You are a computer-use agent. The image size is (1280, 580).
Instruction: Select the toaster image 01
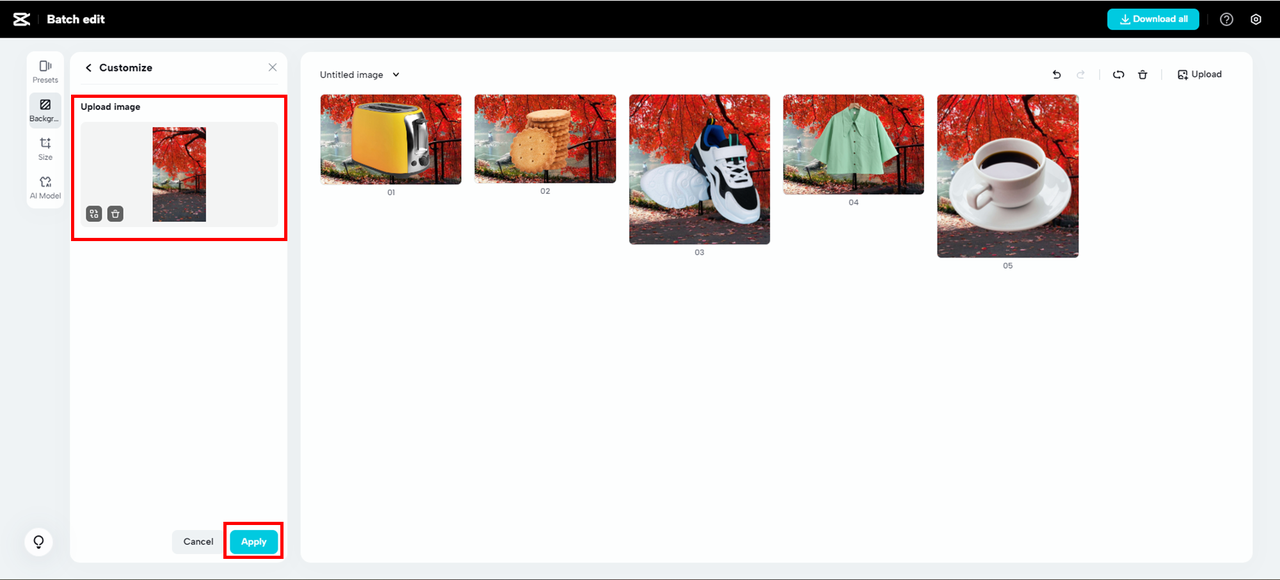[391, 139]
